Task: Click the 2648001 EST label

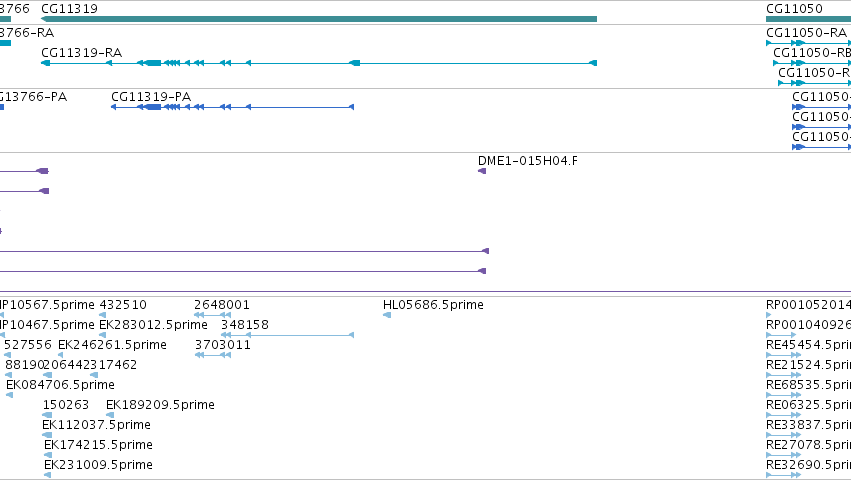Action: click(221, 305)
